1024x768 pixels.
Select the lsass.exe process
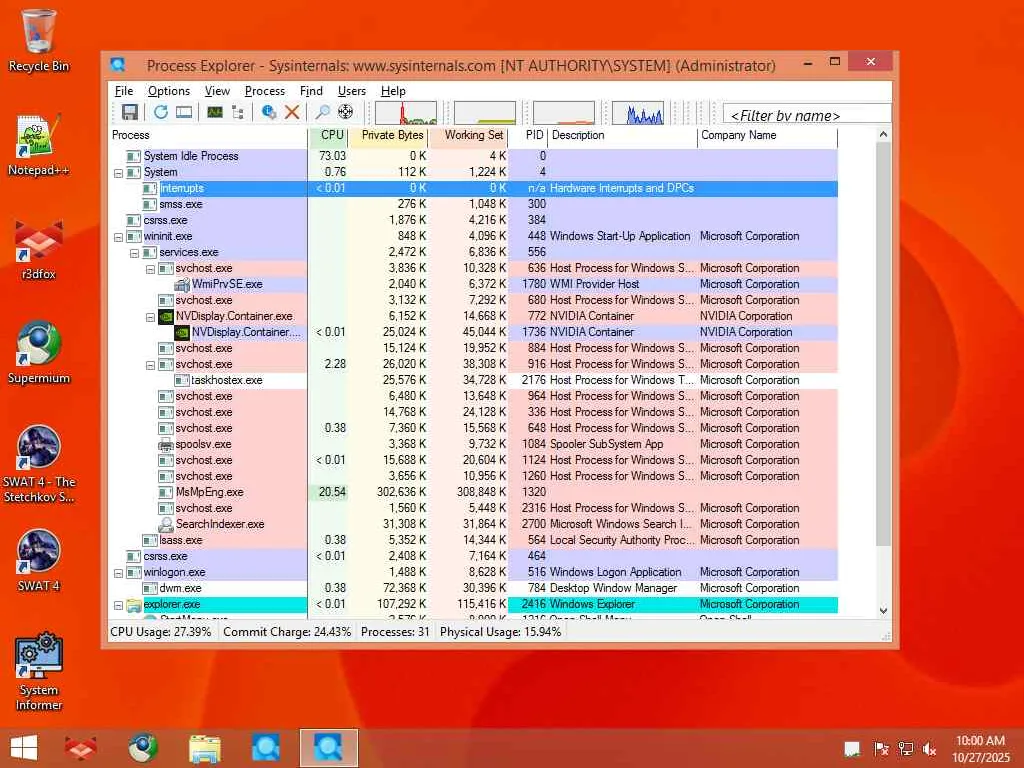point(473,540)
